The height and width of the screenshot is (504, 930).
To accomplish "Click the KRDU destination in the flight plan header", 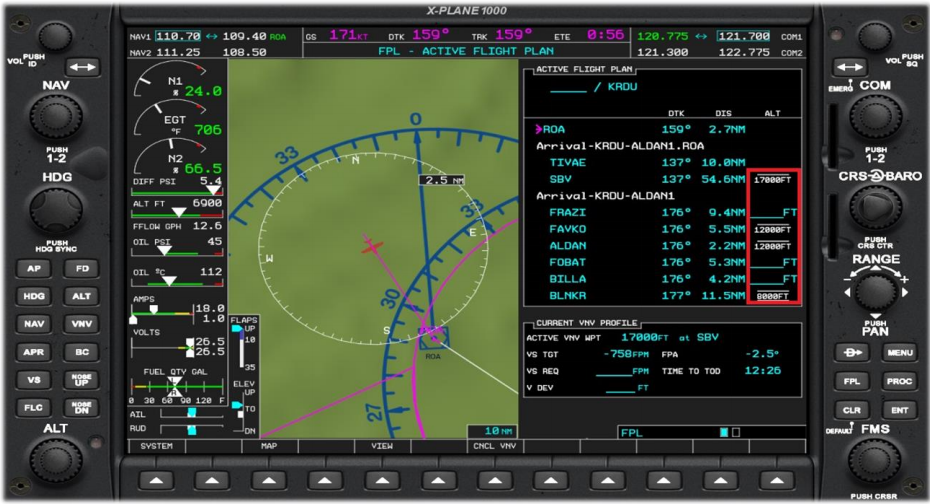I will click(622, 87).
